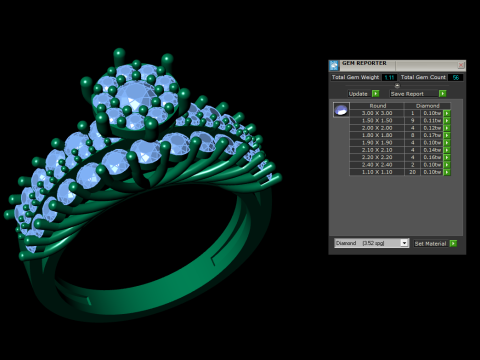The image size is (480, 360).
Task: Click the green arrow for 3.00 X 3.00 row
Action: (447, 113)
